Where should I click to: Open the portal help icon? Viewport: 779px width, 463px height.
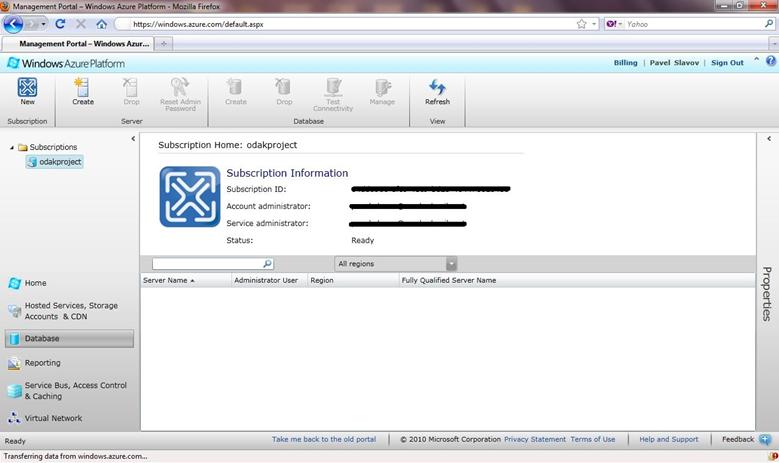771,61
